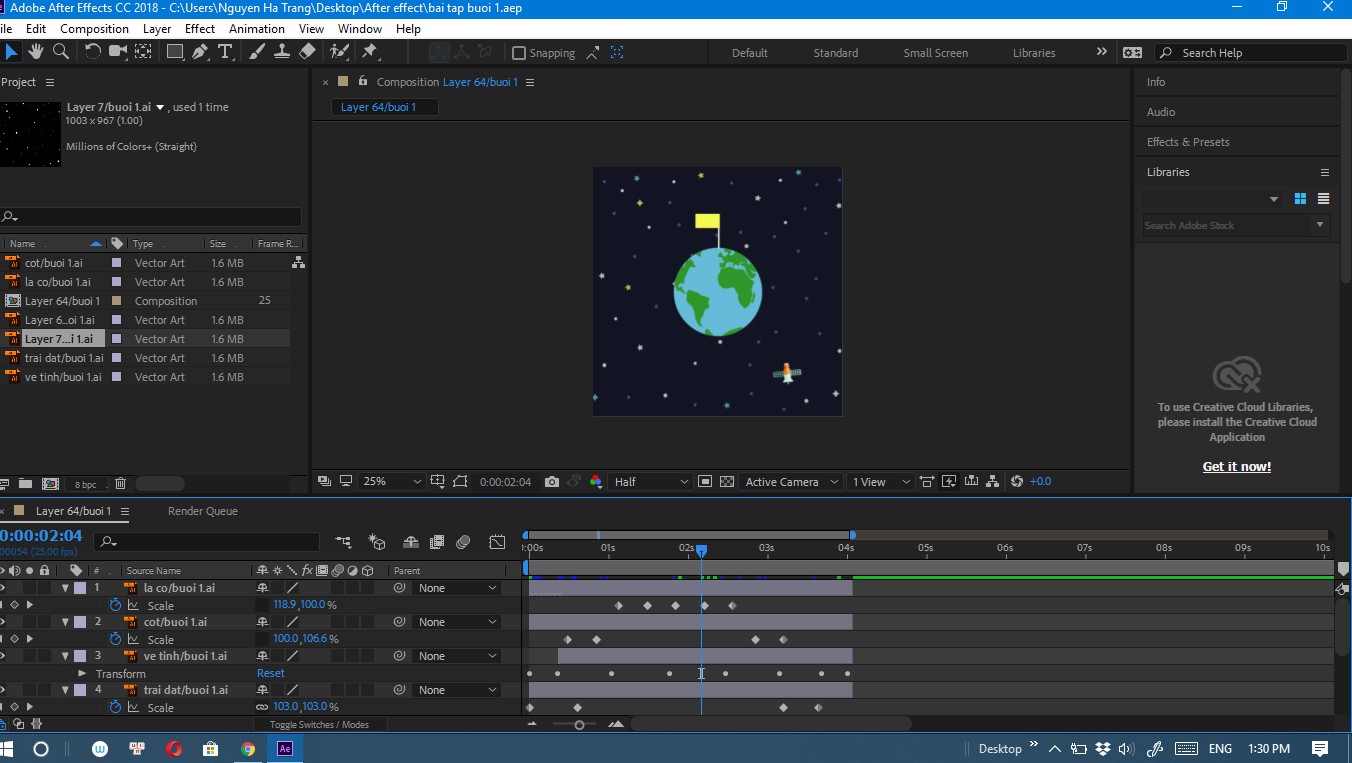Screen dimensions: 1352x763
Task: Select the Roto Brush tool
Action: click(339, 52)
